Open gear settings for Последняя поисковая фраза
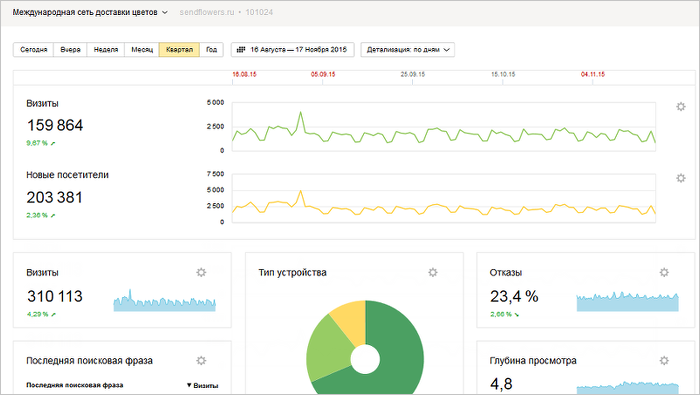The width and height of the screenshot is (700, 396). click(x=201, y=361)
